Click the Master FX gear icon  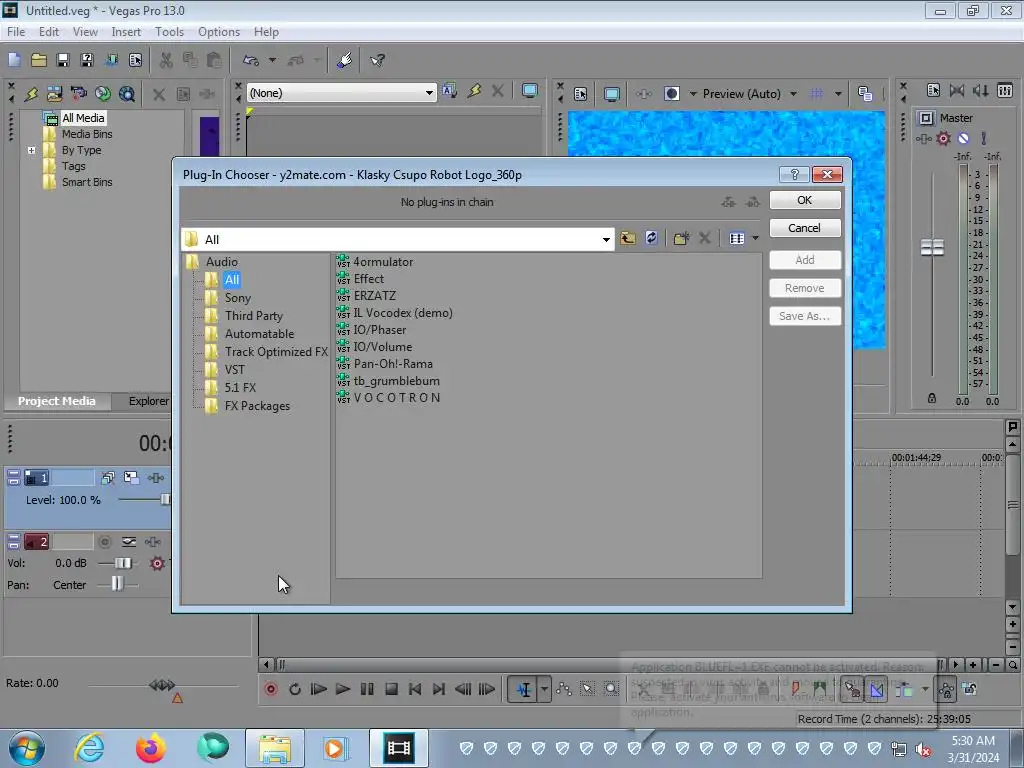click(x=943, y=138)
